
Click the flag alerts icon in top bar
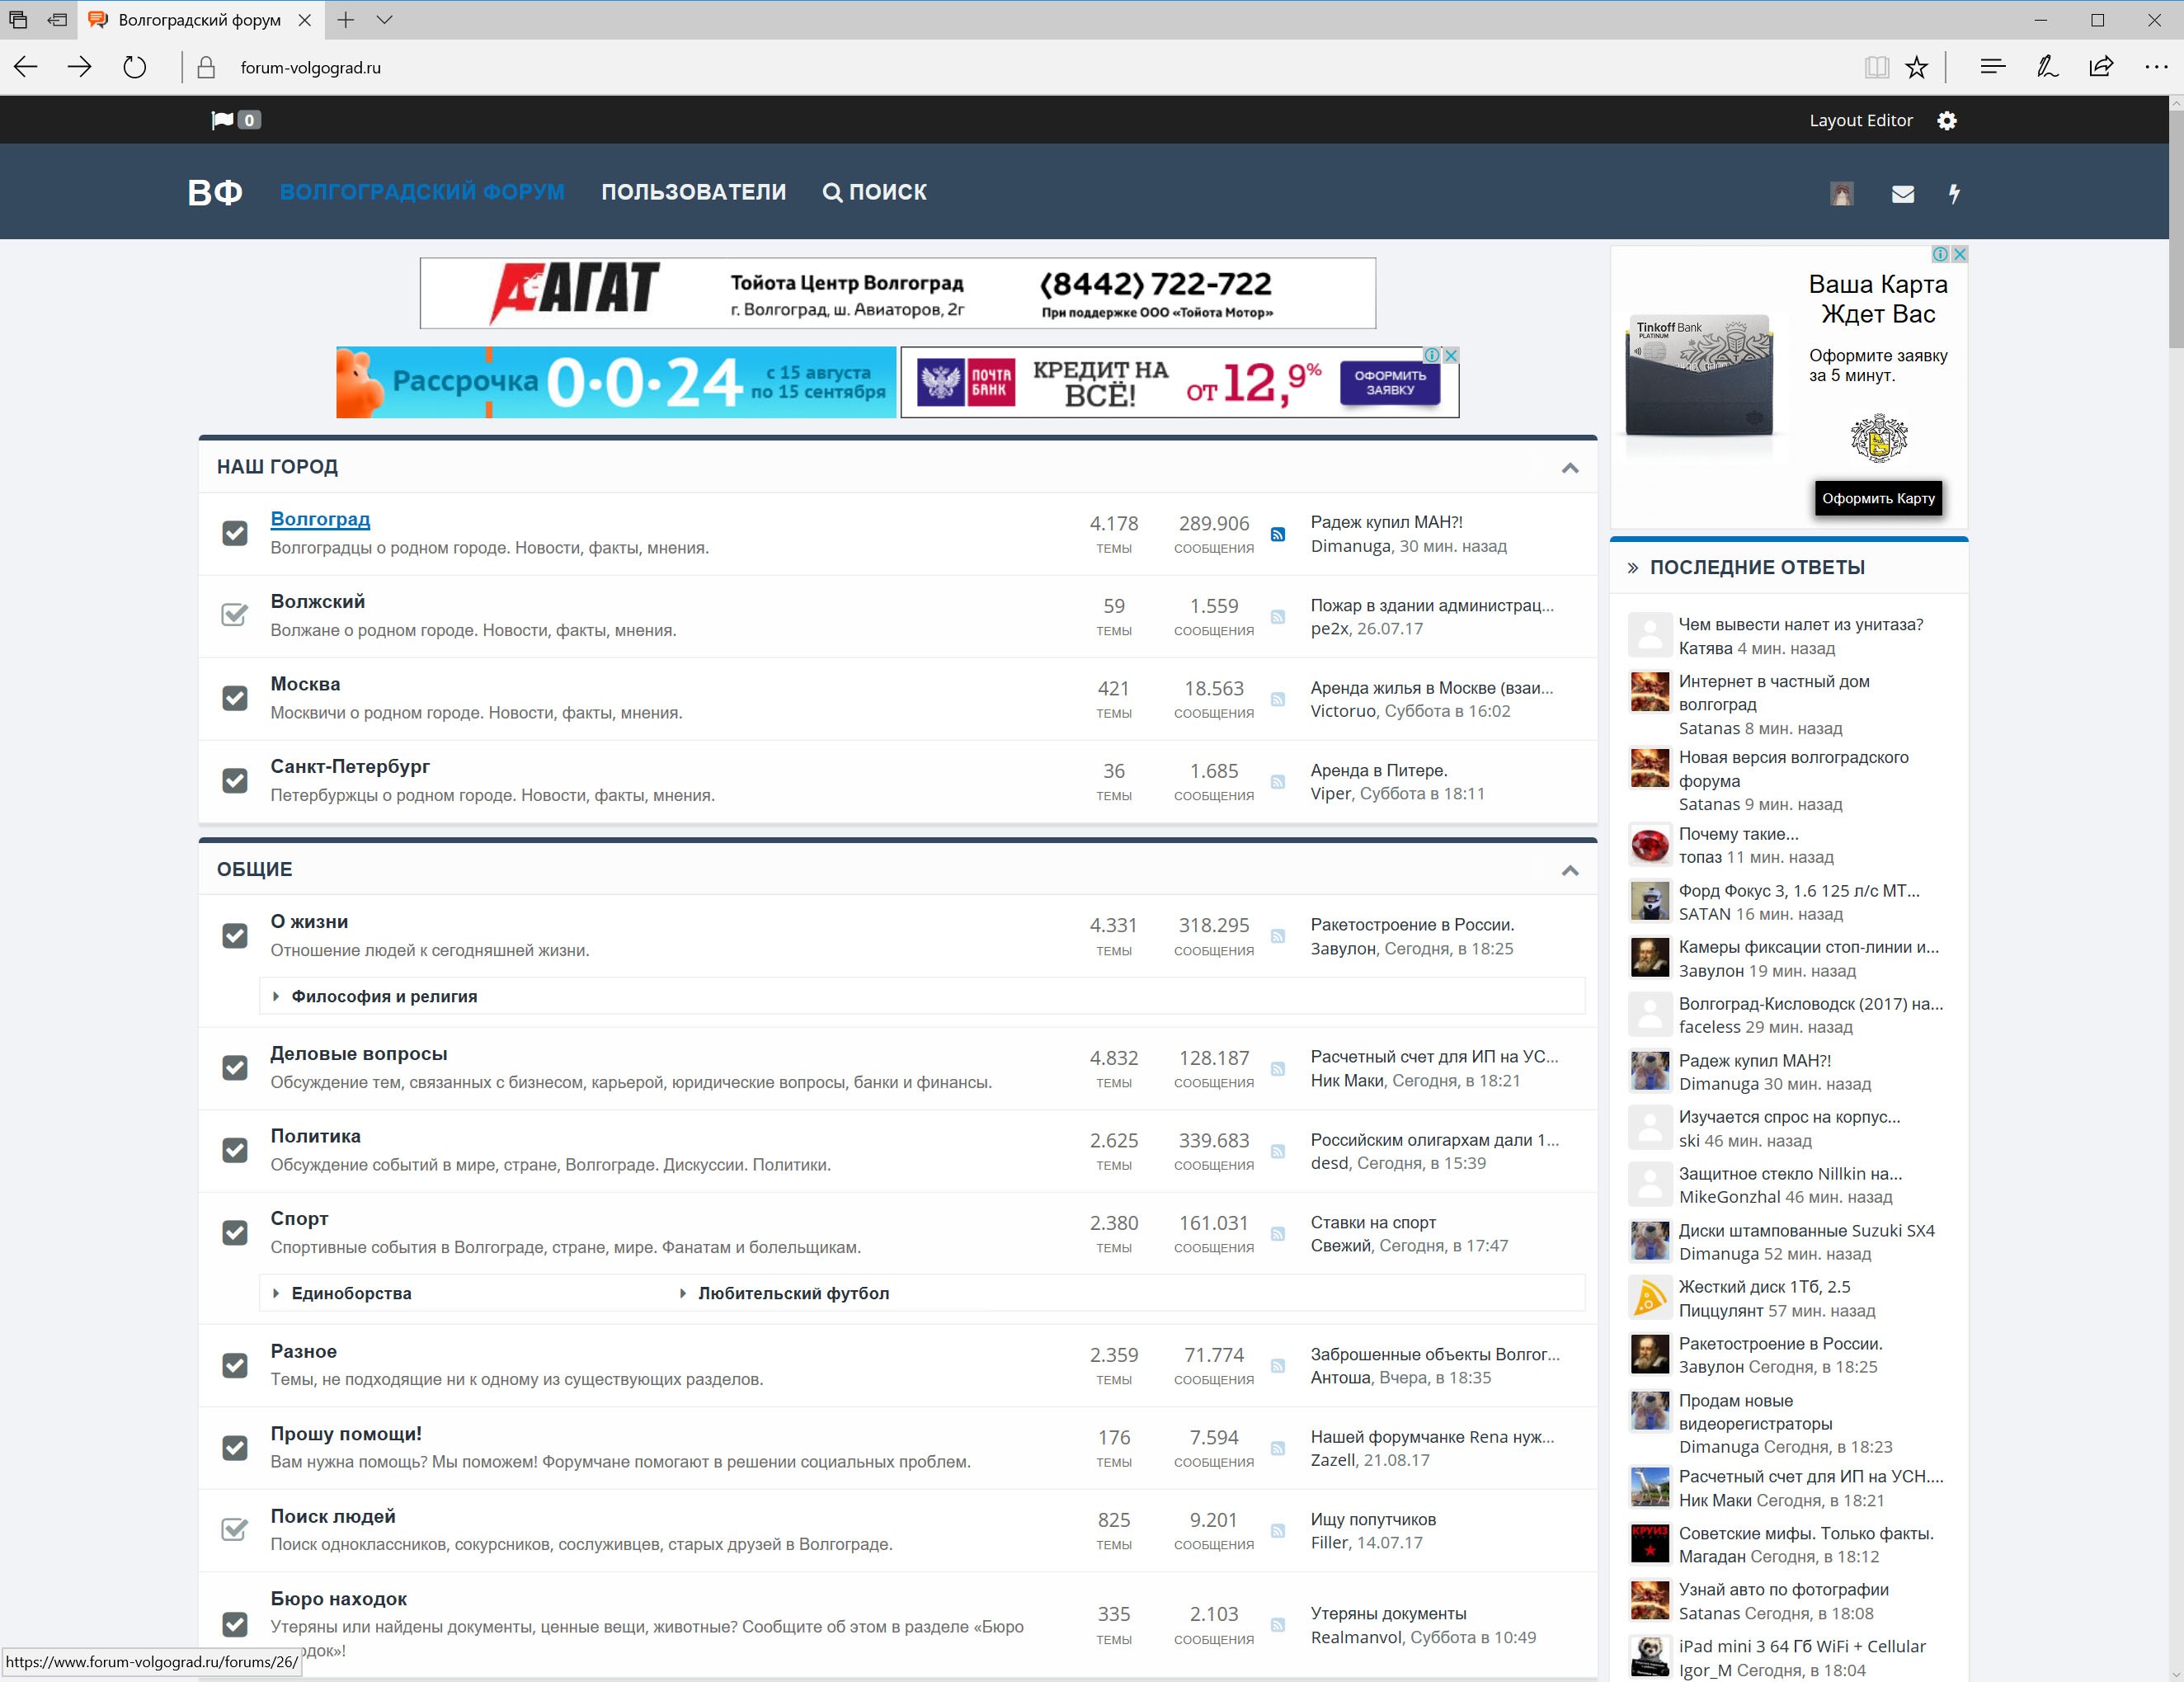(223, 120)
